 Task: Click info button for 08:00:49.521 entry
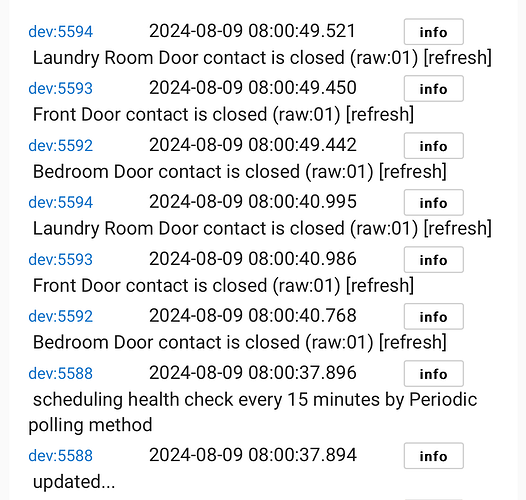click(x=433, y=32)
